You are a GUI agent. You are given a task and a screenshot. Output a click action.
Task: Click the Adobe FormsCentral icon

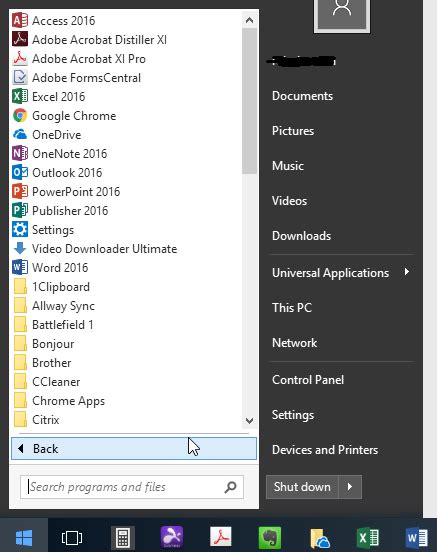(x=20, y=77)
